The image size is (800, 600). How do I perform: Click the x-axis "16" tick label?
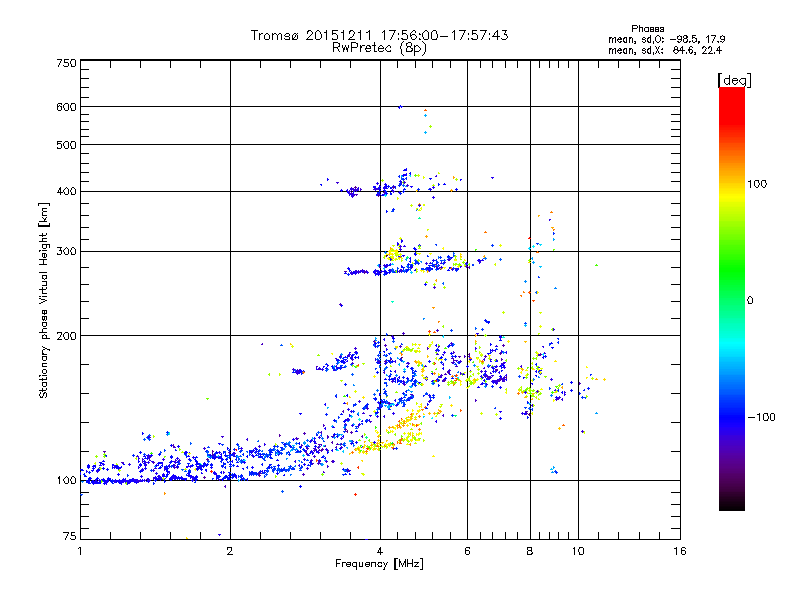(x=680, y=551)
